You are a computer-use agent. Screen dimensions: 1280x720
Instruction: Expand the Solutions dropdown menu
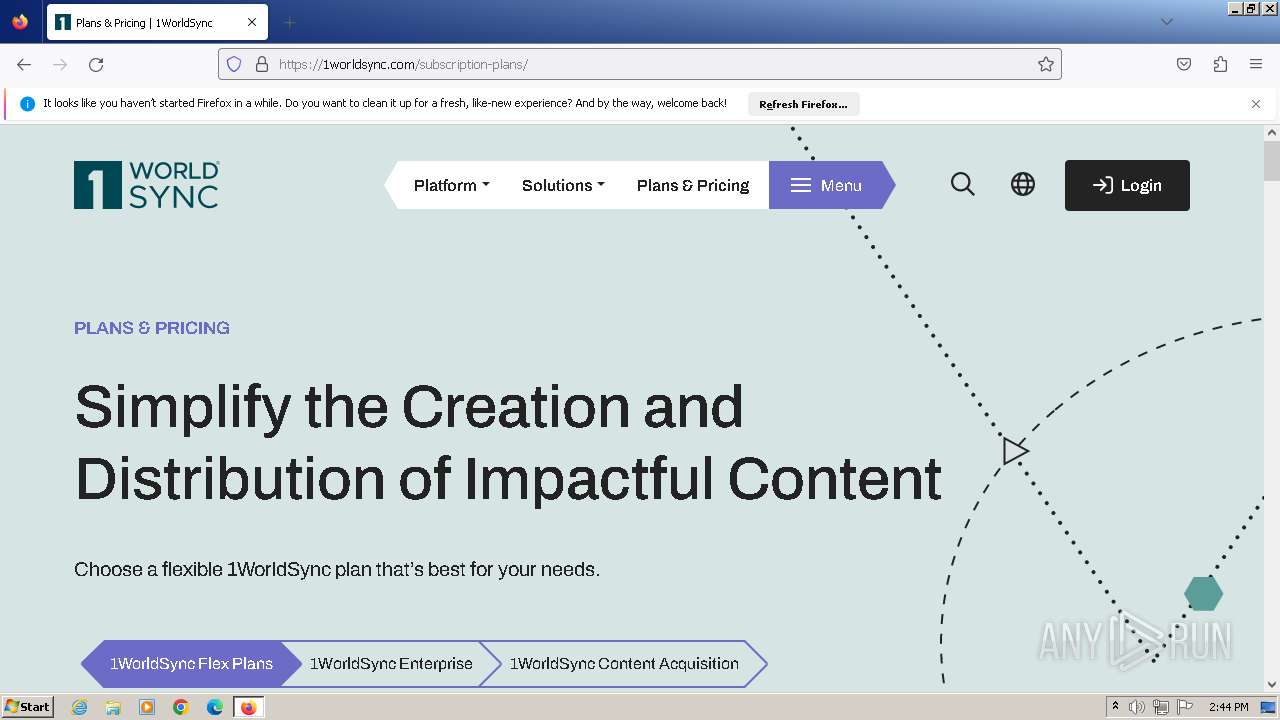click(563, 185)
